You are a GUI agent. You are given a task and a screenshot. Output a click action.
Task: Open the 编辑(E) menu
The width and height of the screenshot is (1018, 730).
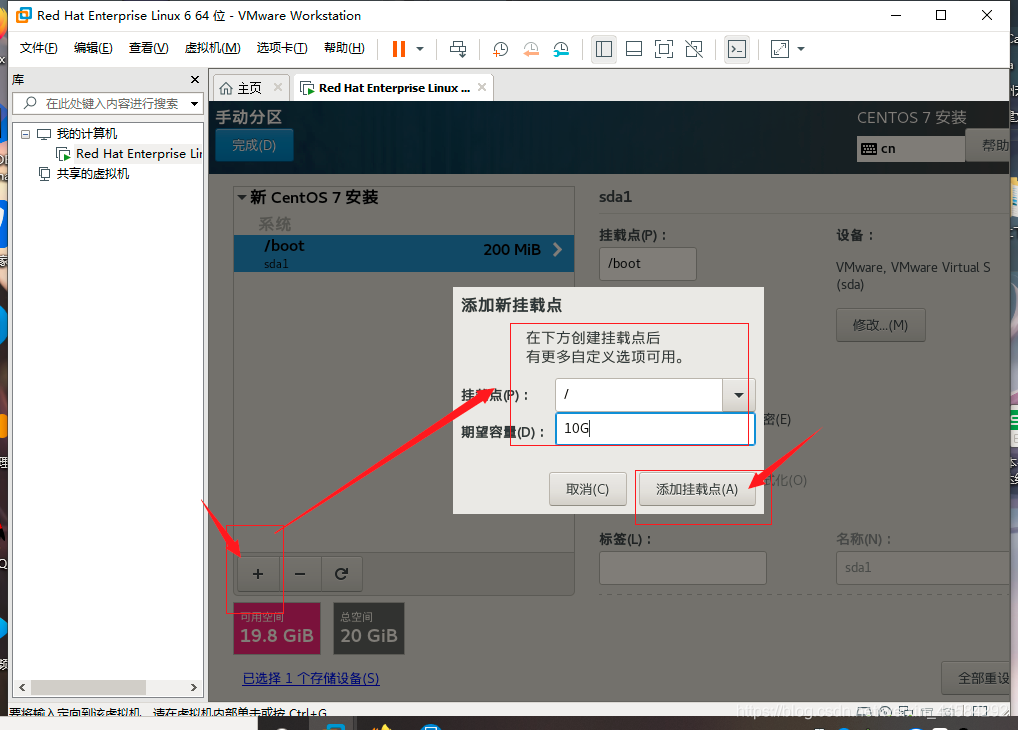pos(93,48)
